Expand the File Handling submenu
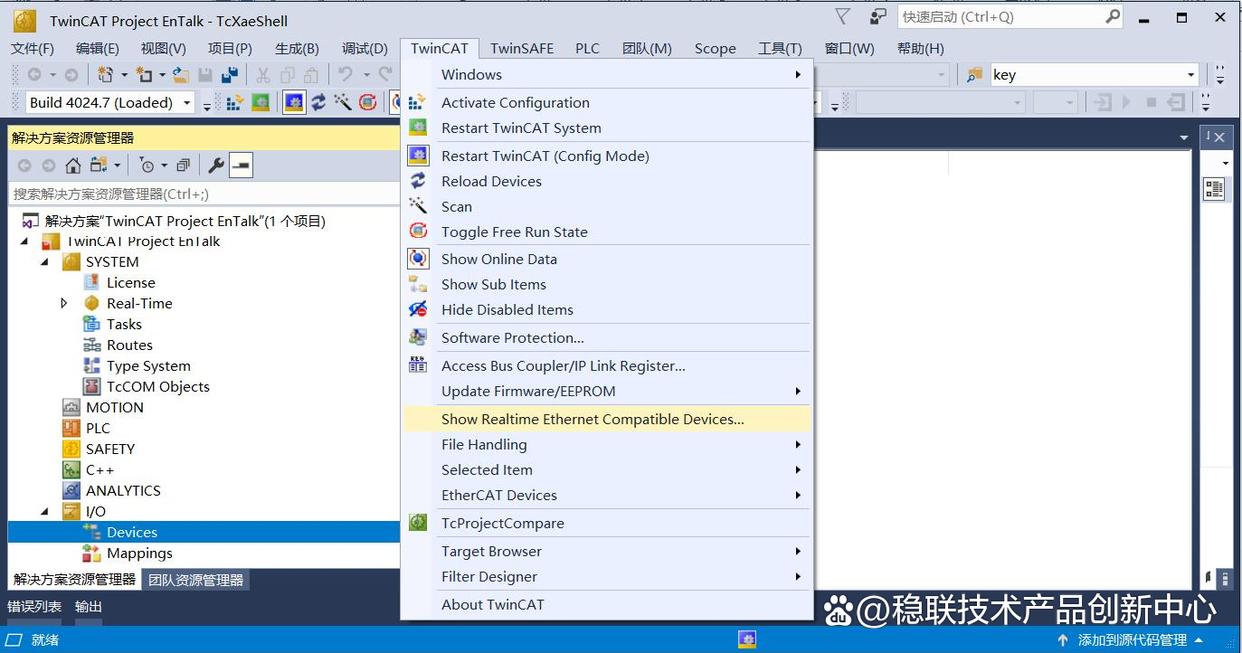The image size is (1242, 653). point(606,444)
